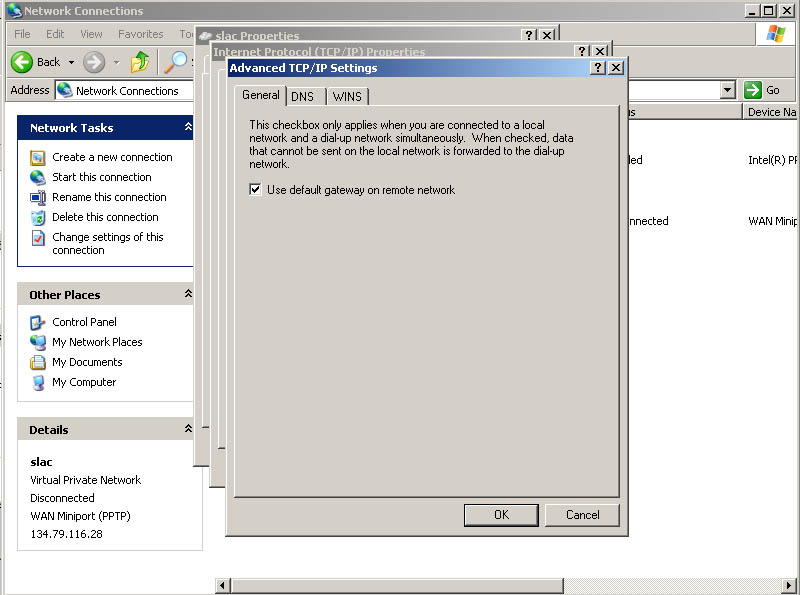Click the Delete this connection recycle icon

[x=38, y=217]
